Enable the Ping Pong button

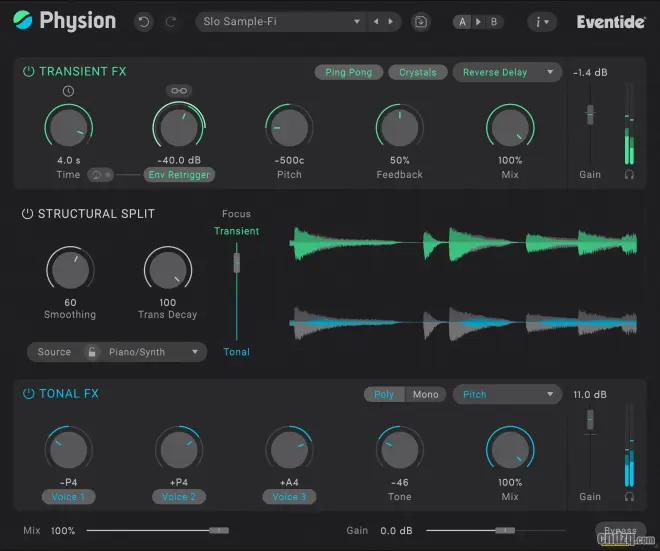pyautogui.click(x=348, y=72)
